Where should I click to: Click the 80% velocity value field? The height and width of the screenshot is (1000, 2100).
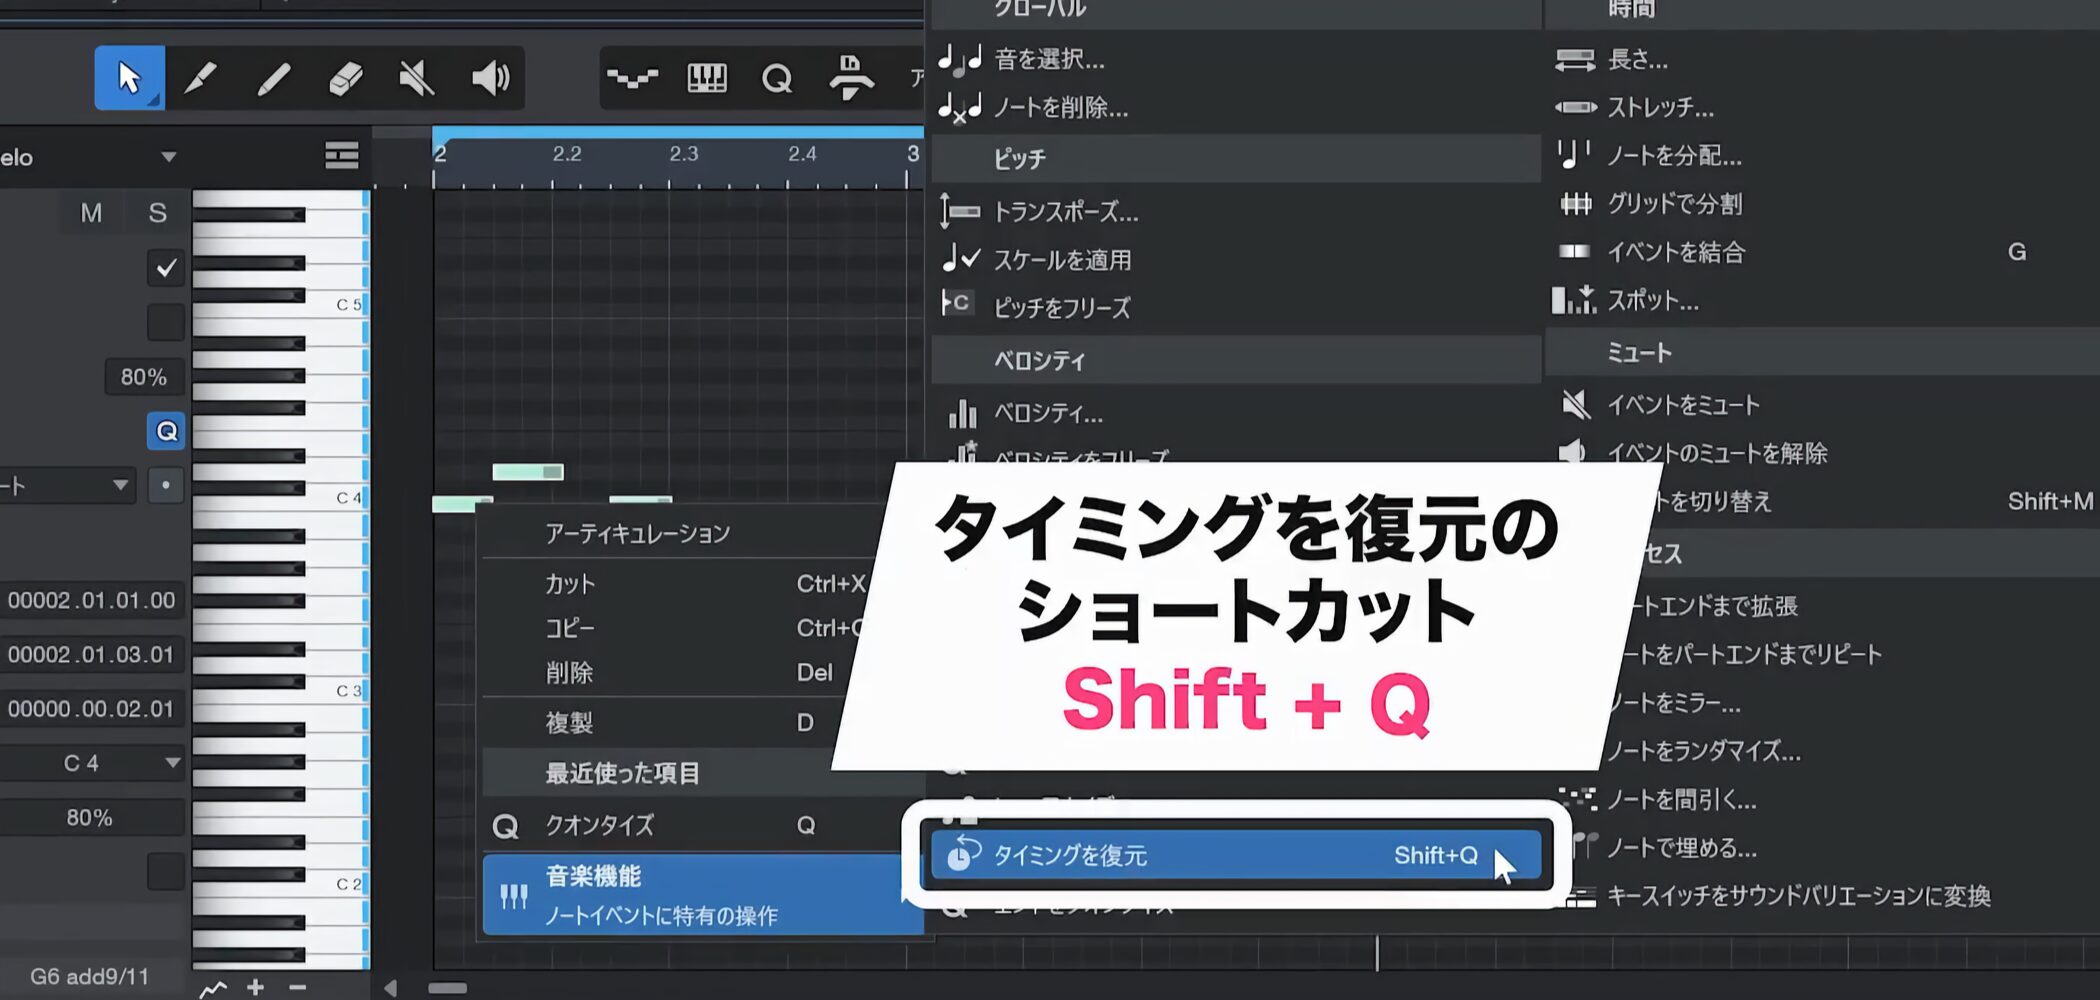pyautogui.click(x=143, y=377)
